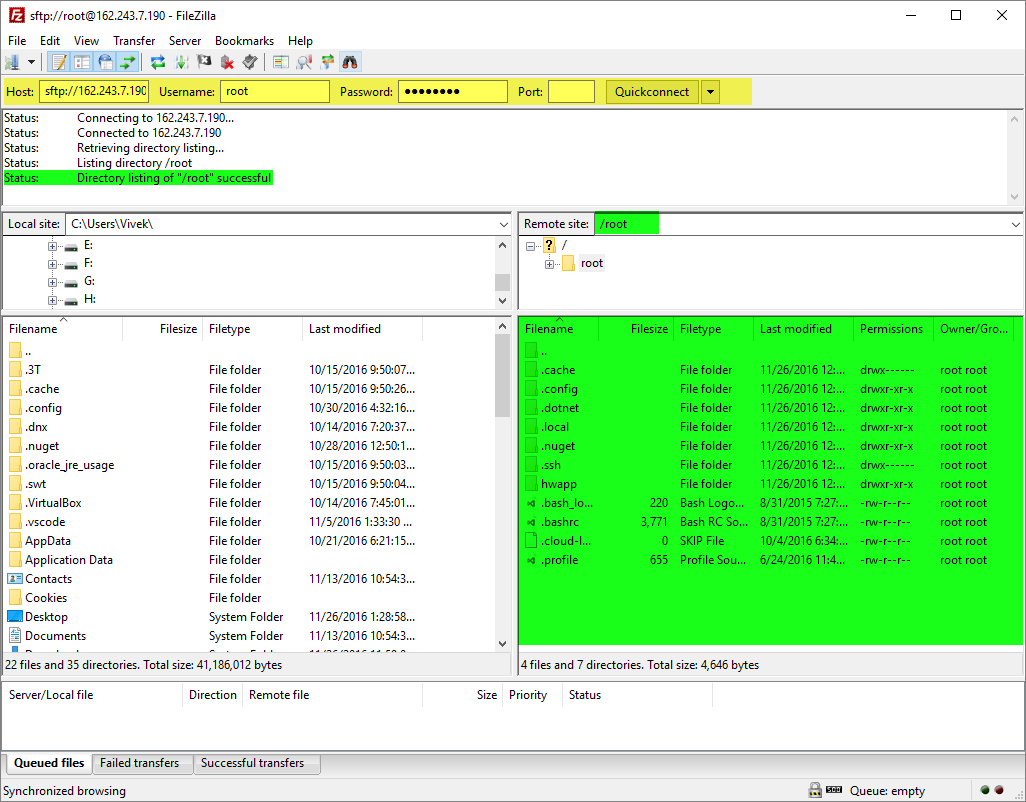Viewport: 1026px width, 802px height.
Task: Toggle transfer queue display
Action: (128, 62)
